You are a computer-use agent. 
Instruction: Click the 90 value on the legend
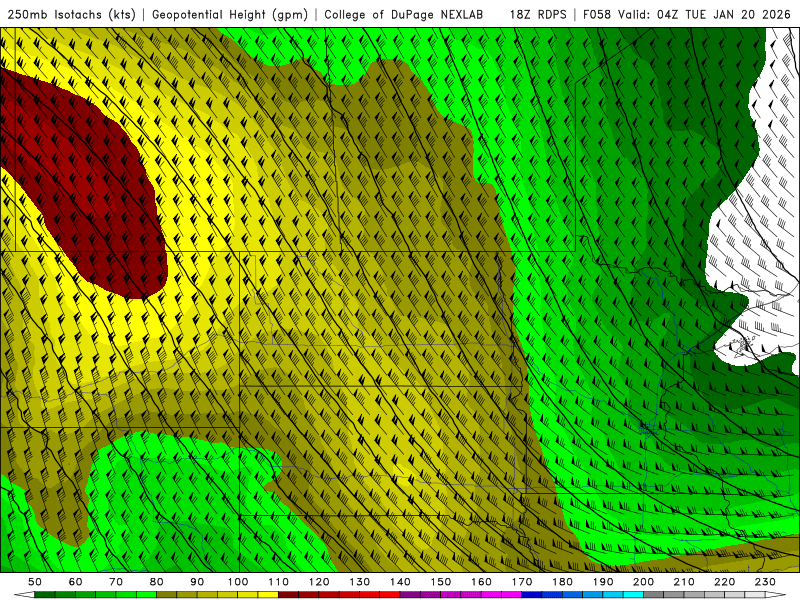click(197, 582)
